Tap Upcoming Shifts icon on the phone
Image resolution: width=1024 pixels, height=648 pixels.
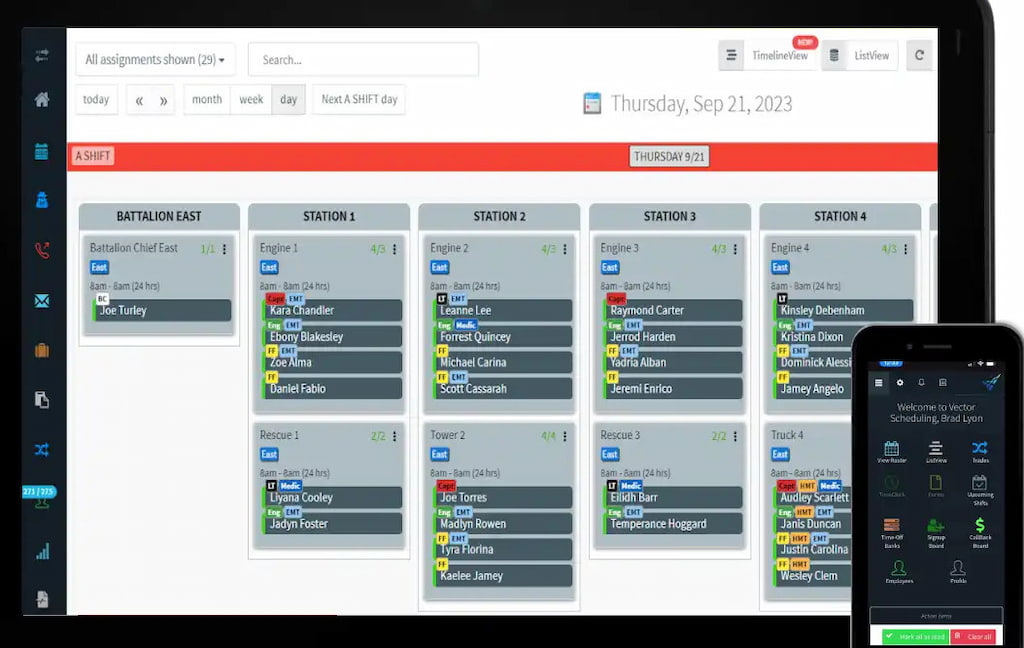(980, 489)
